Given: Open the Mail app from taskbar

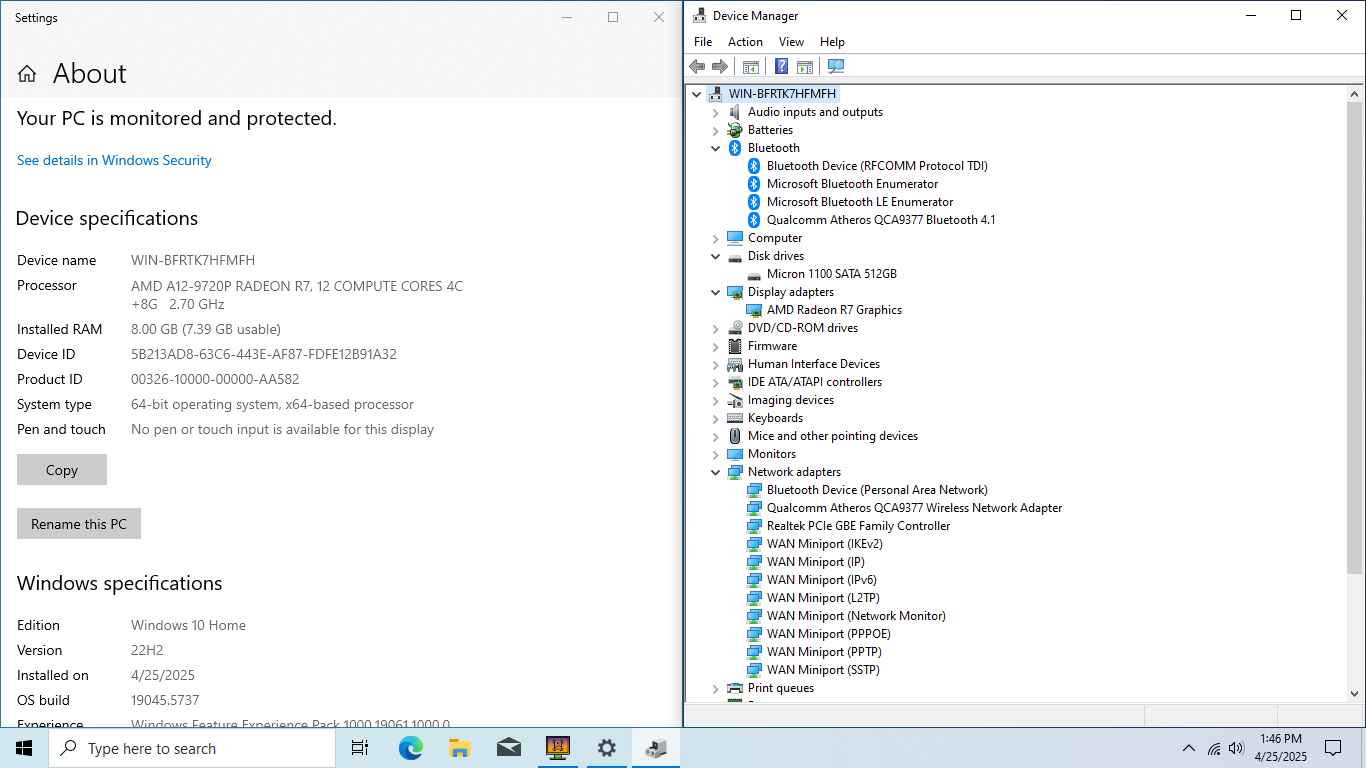Looking at the screenshot, I should coord(508,748).
